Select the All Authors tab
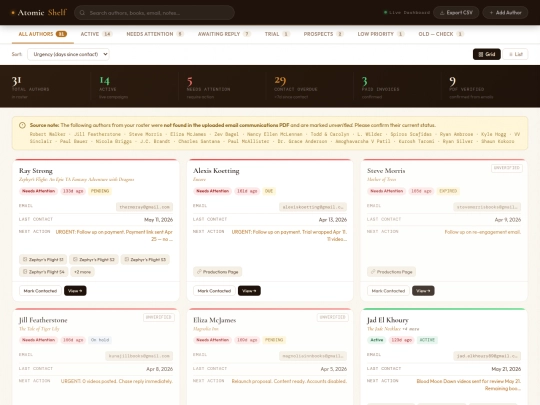The height and width of the screenshot is (405, 540). [43, 34]
